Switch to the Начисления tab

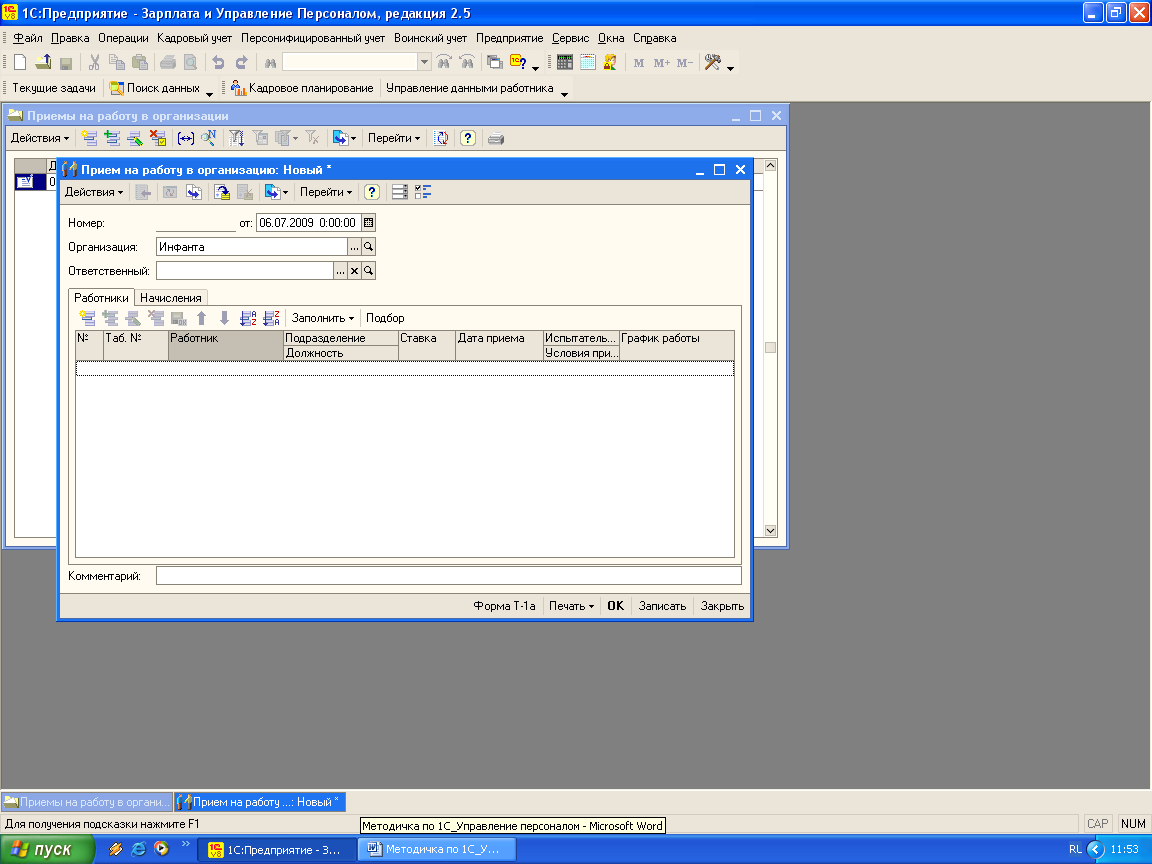coord(170,298)
